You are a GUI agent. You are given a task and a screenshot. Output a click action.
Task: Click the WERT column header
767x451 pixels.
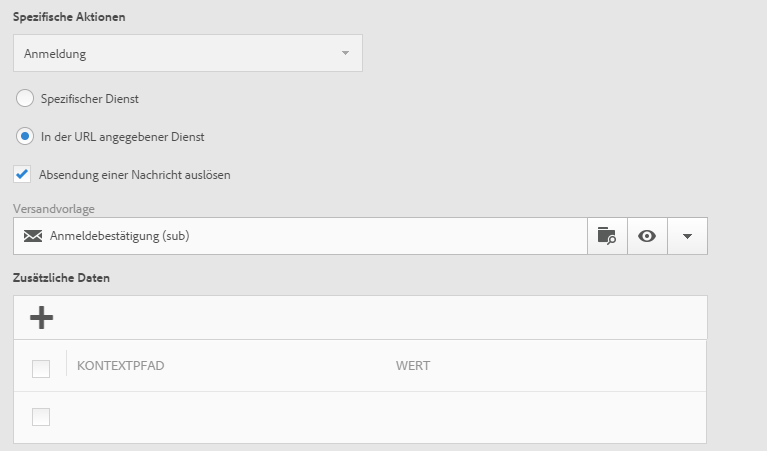click(412, 366)
